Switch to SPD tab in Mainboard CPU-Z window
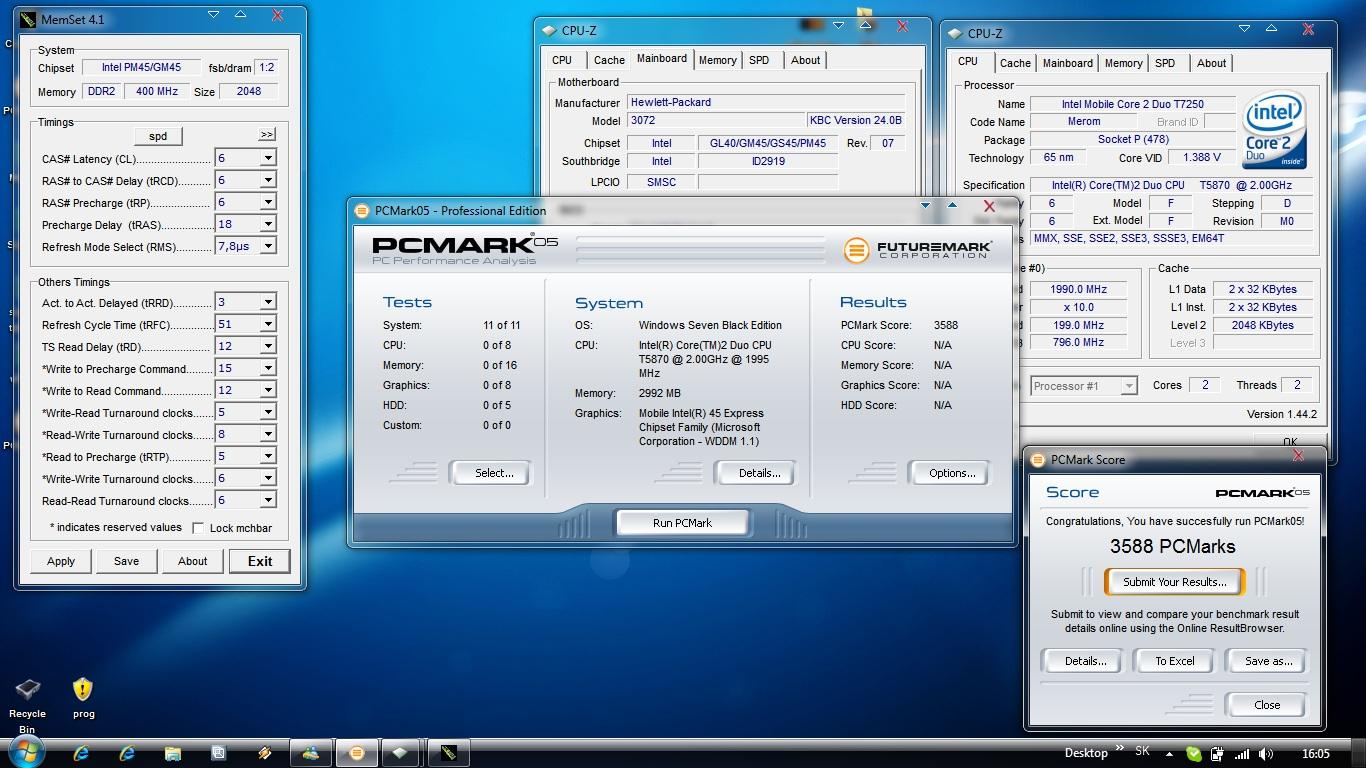The width and height of the screenshot is (1366, 768). (x=759, y=60)
